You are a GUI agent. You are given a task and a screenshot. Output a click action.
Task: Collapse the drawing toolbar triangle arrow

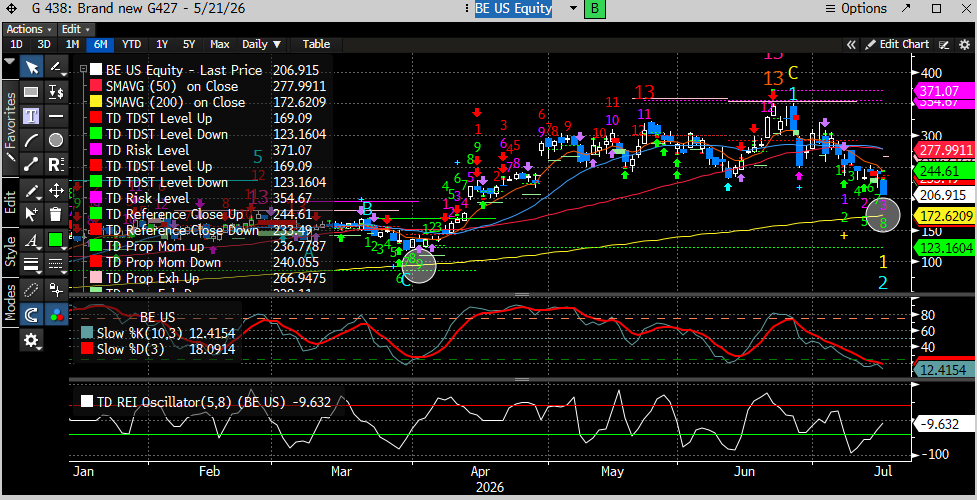9,61
